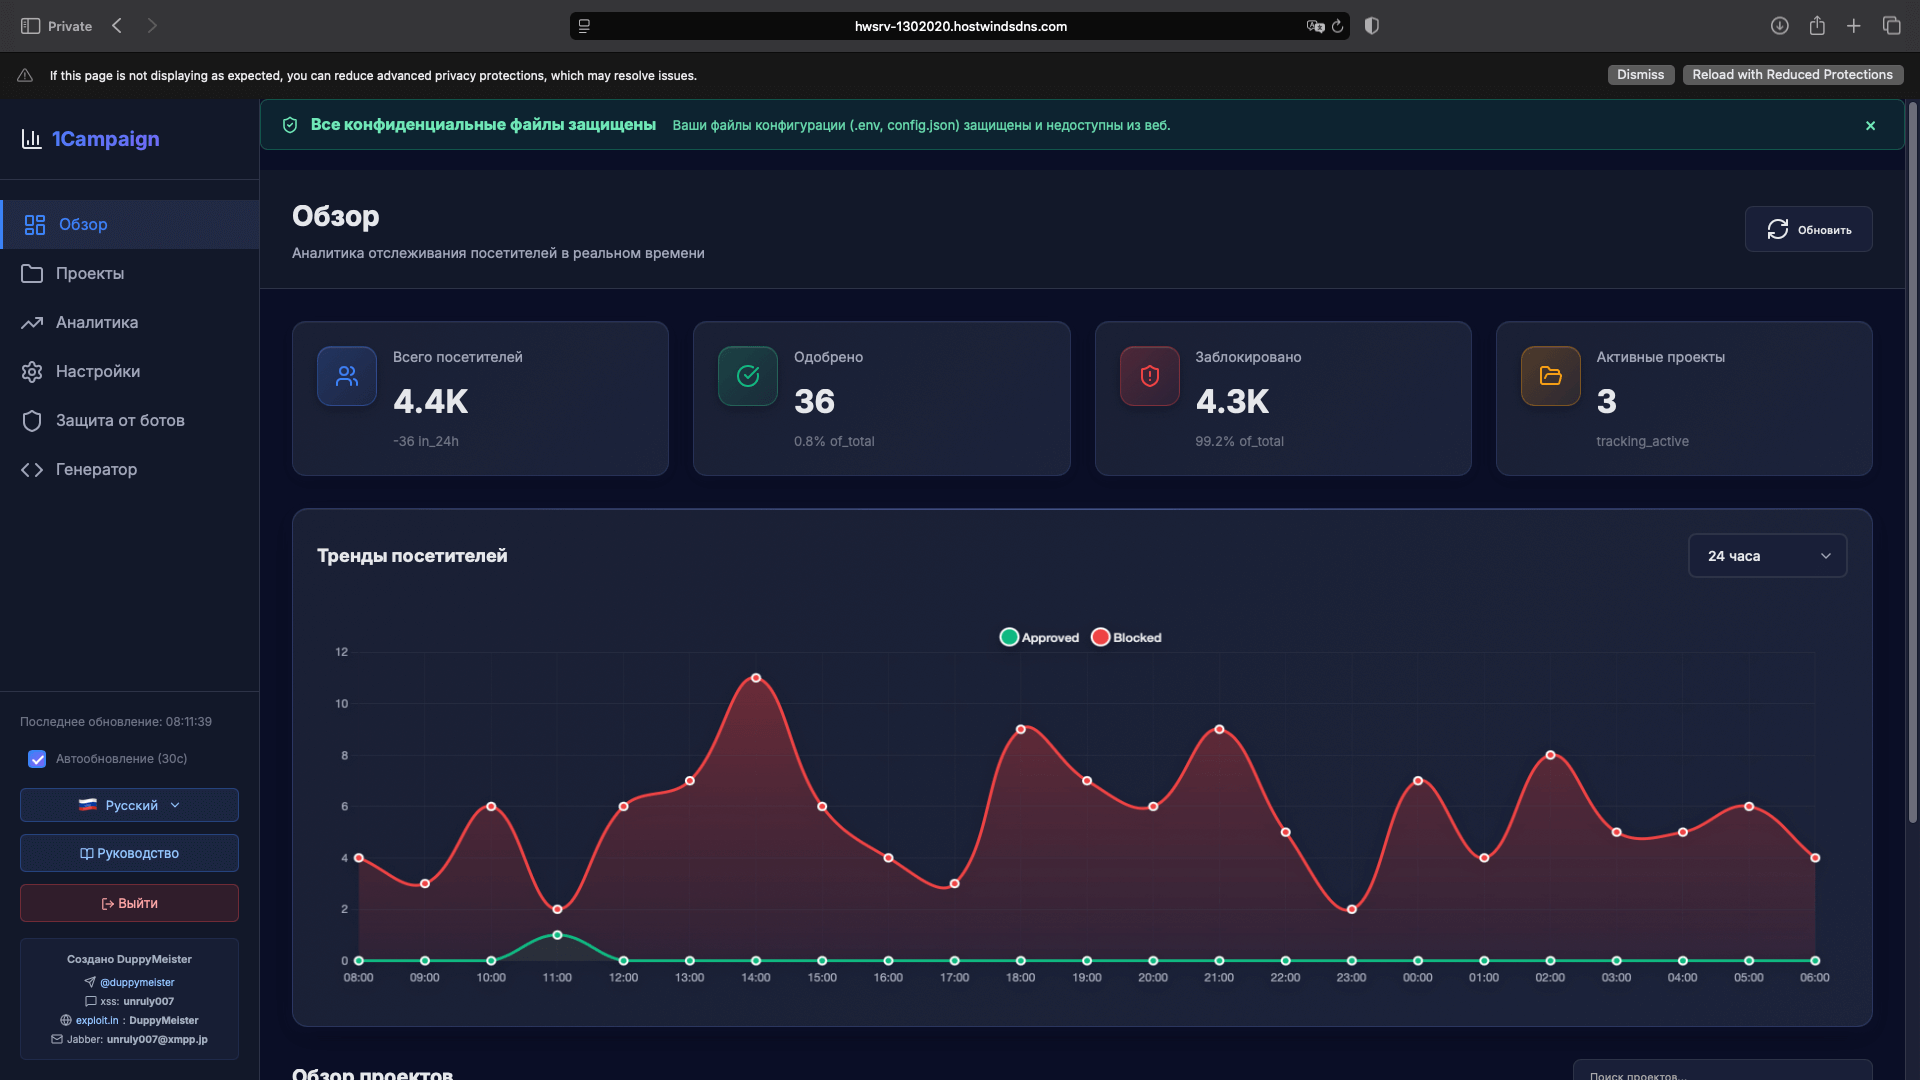The width and height of the screenshot is (1920, 1080).
Task: Disable the Автообновление (30с) checkbox
Action: coord(37,759)
